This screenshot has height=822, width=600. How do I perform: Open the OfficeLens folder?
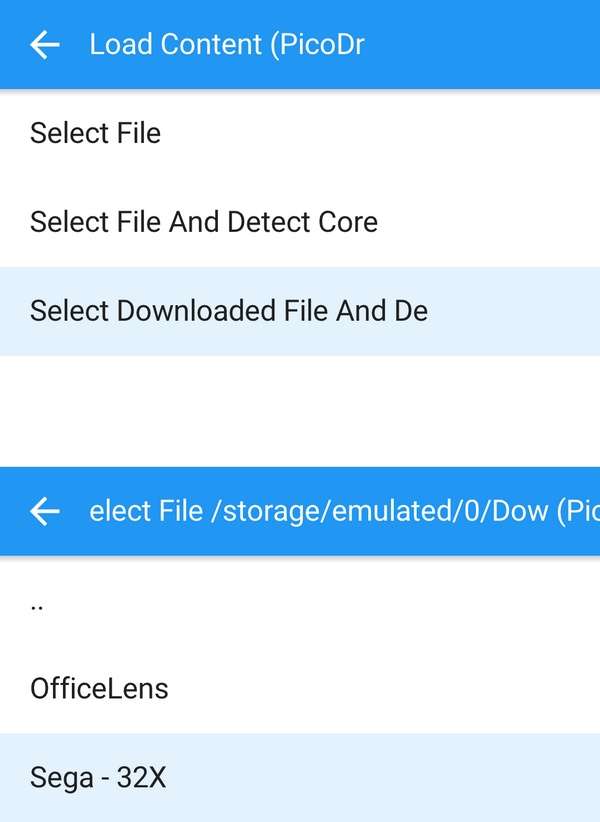(x=300, y=689)
